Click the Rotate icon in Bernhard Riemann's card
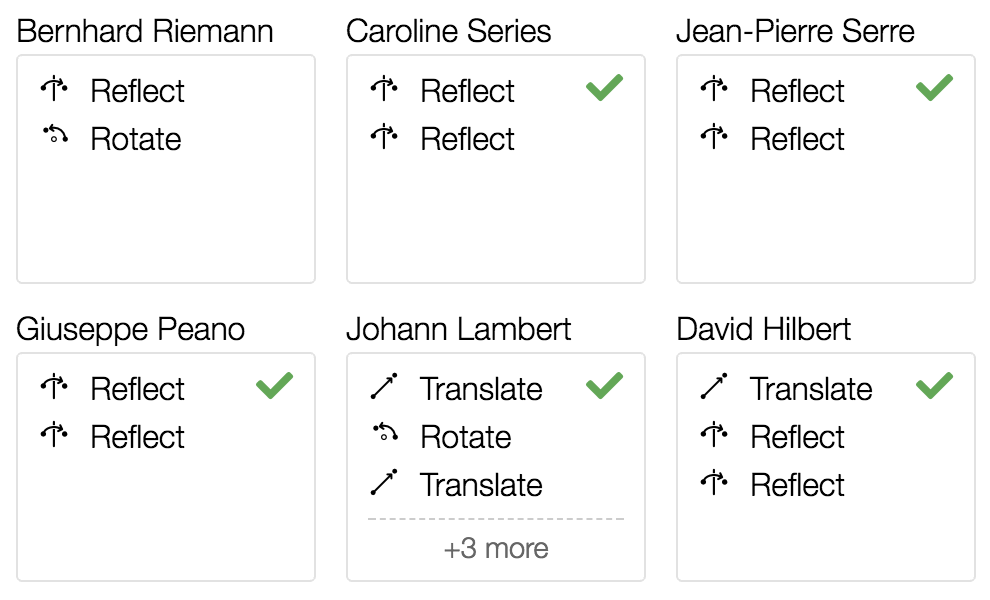Screen dimensions: 990x600 pyautogui.click(x=54, y=137)
